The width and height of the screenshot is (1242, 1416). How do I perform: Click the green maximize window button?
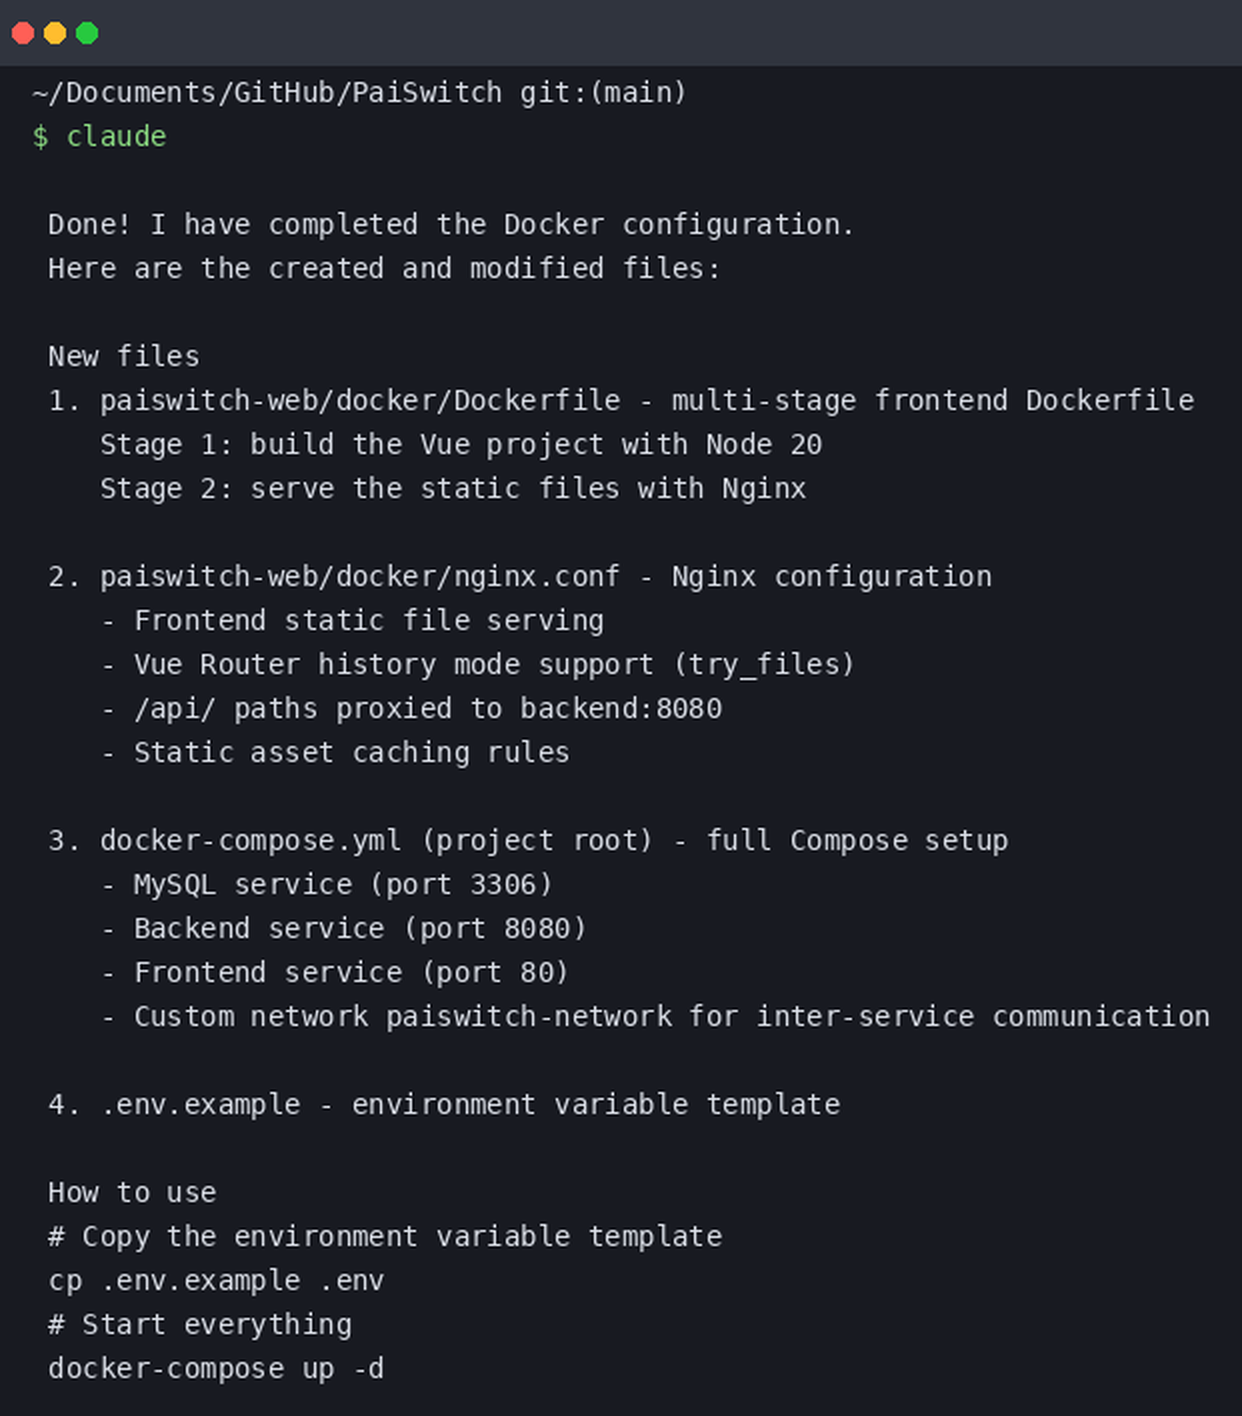point(87,33)
